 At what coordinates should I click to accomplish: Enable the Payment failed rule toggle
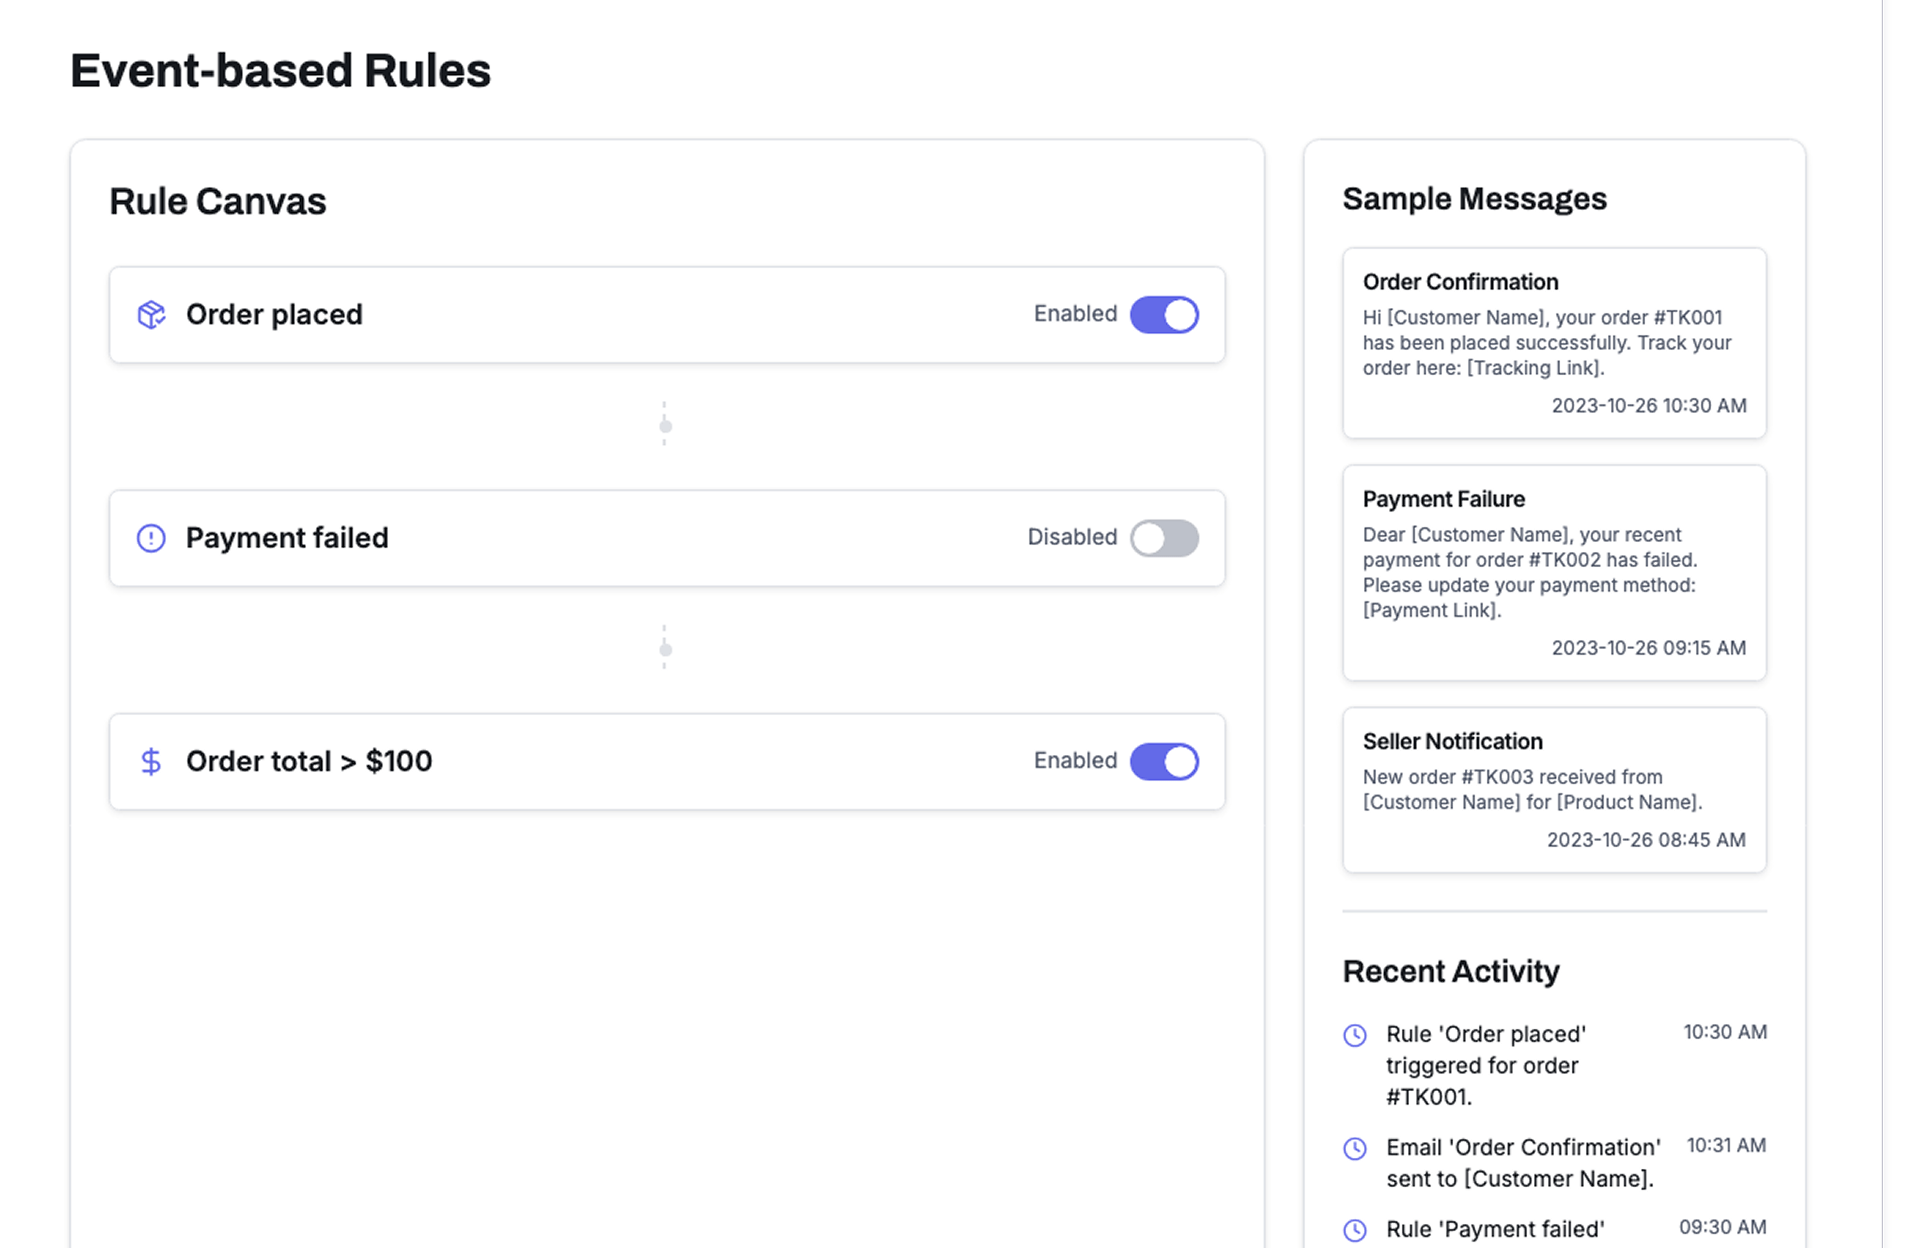click(1164, 538)
